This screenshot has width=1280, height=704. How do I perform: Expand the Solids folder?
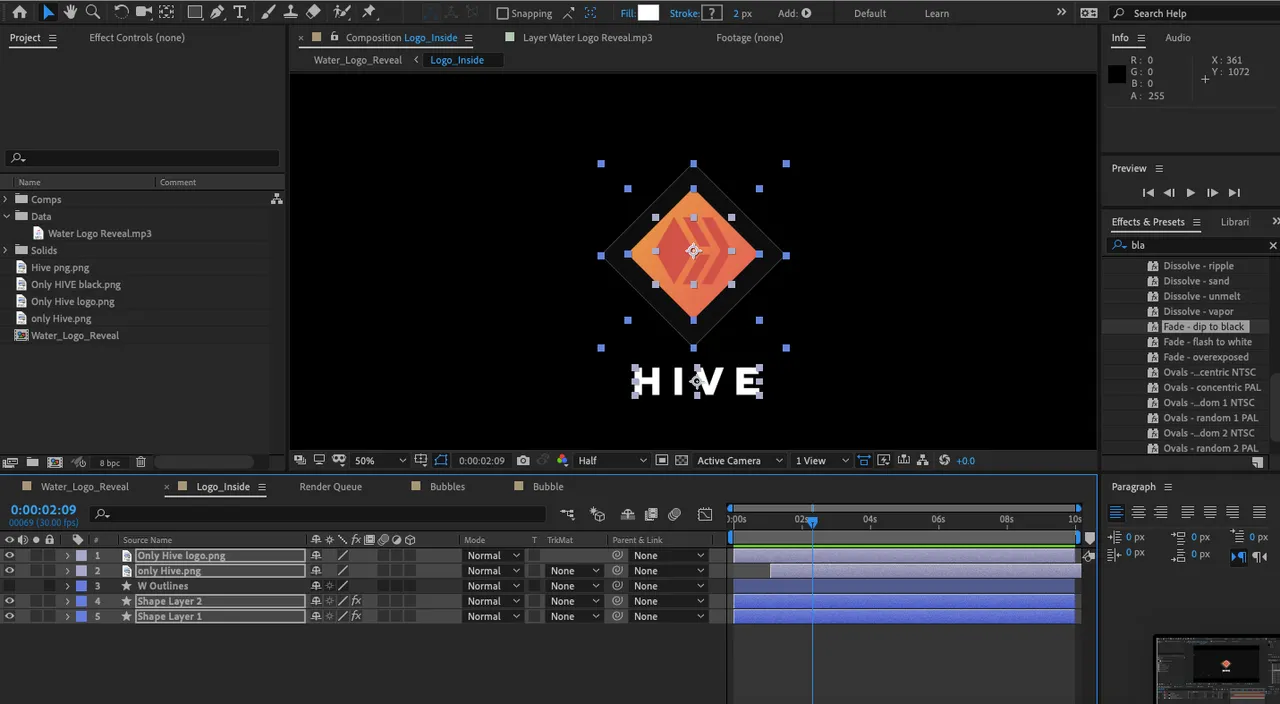tap(7, 250)
